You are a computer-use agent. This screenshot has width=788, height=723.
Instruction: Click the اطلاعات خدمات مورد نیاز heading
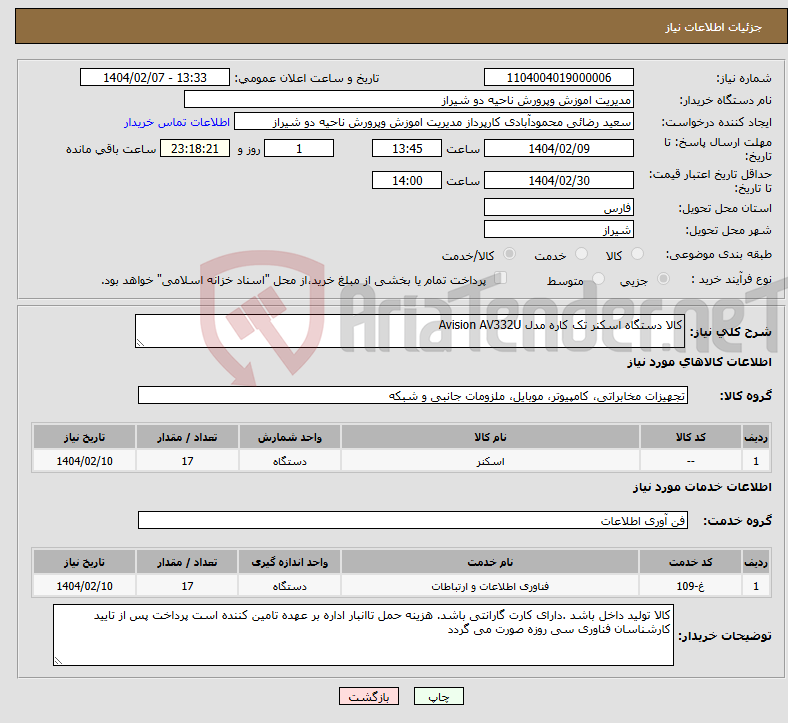(702, 487)
